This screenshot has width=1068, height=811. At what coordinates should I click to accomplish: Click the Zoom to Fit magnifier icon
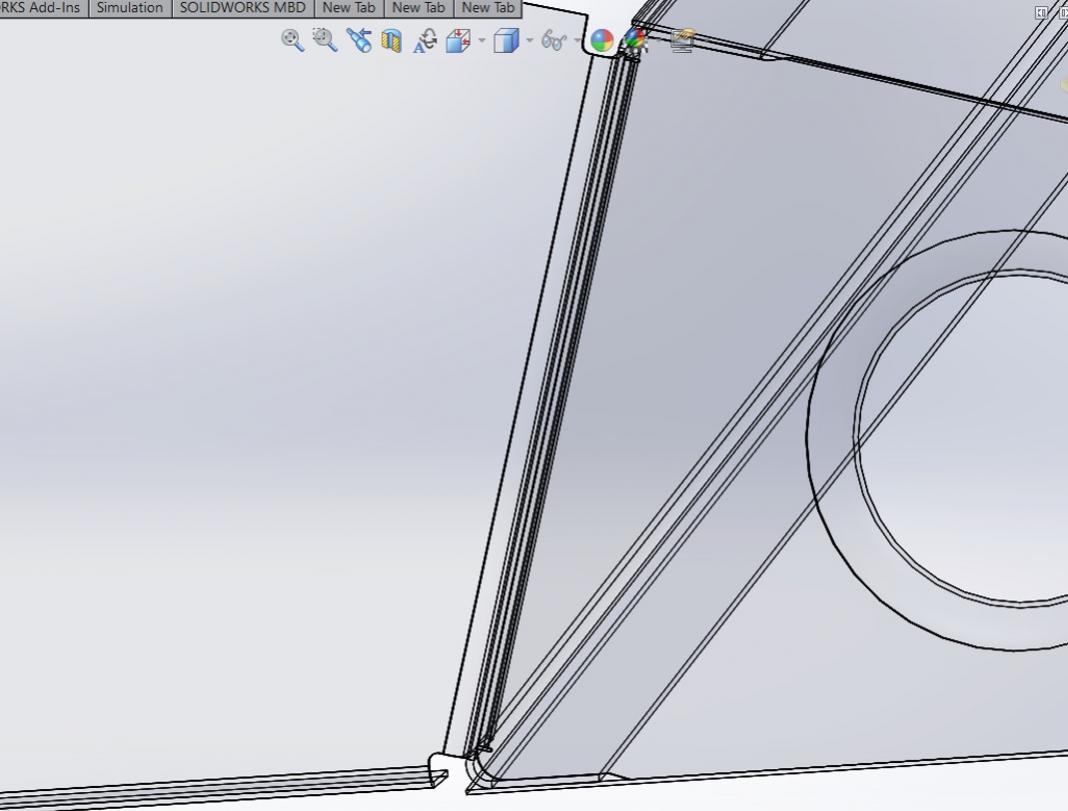(292, 40)
